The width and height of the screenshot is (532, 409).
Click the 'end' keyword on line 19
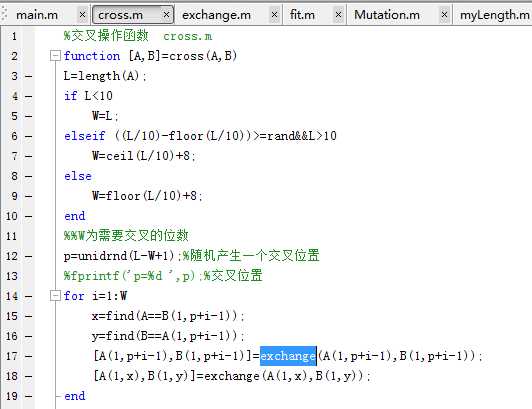coord(75,396)
